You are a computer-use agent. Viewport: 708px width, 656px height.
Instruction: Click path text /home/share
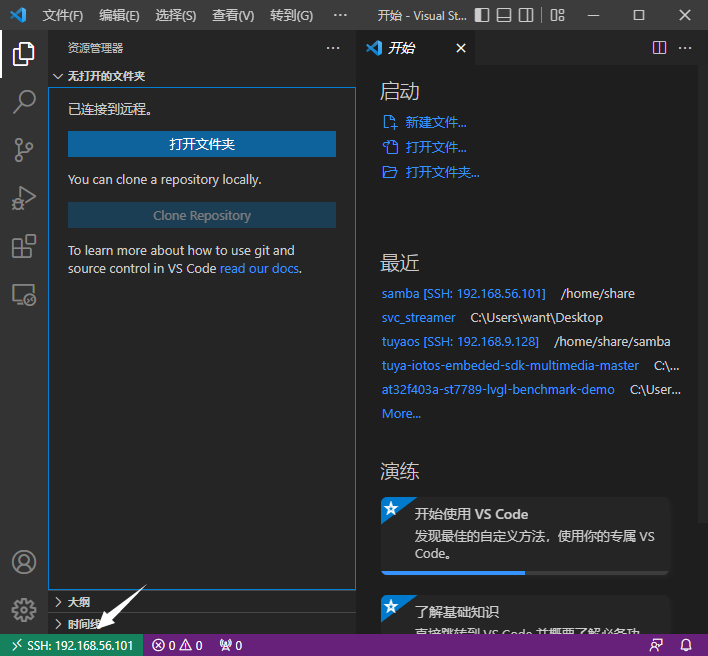(x=598, y=294)
